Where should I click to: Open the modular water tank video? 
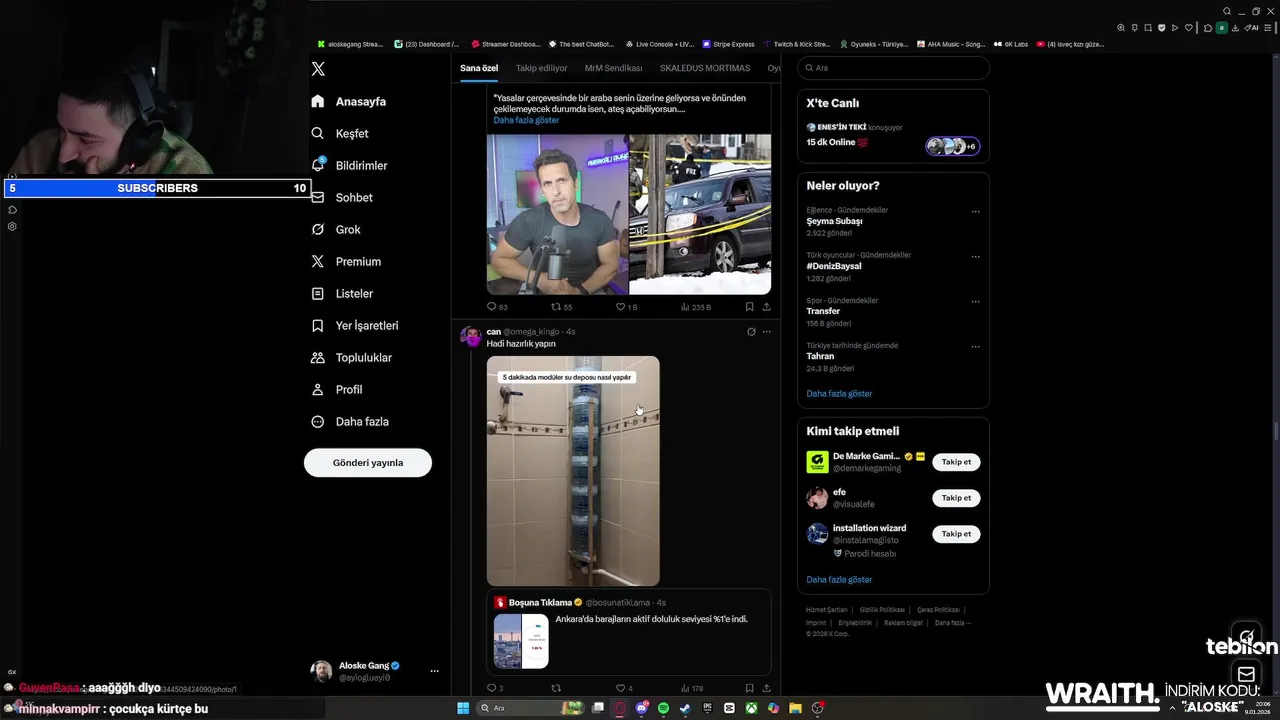(x=573, y=471)
